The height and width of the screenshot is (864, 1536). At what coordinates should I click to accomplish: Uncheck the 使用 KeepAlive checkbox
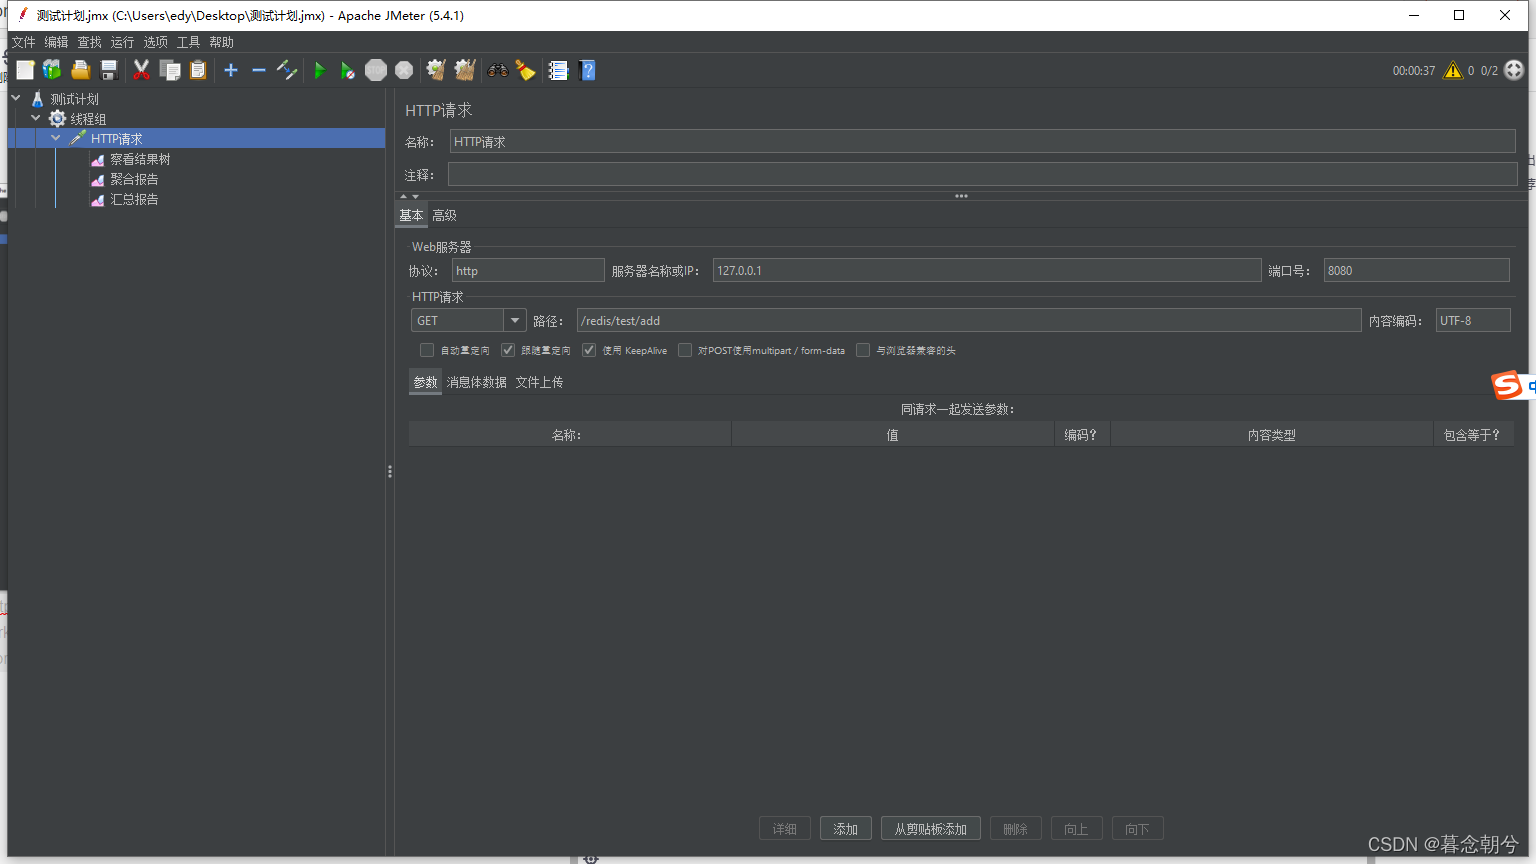tap(589, 350)
